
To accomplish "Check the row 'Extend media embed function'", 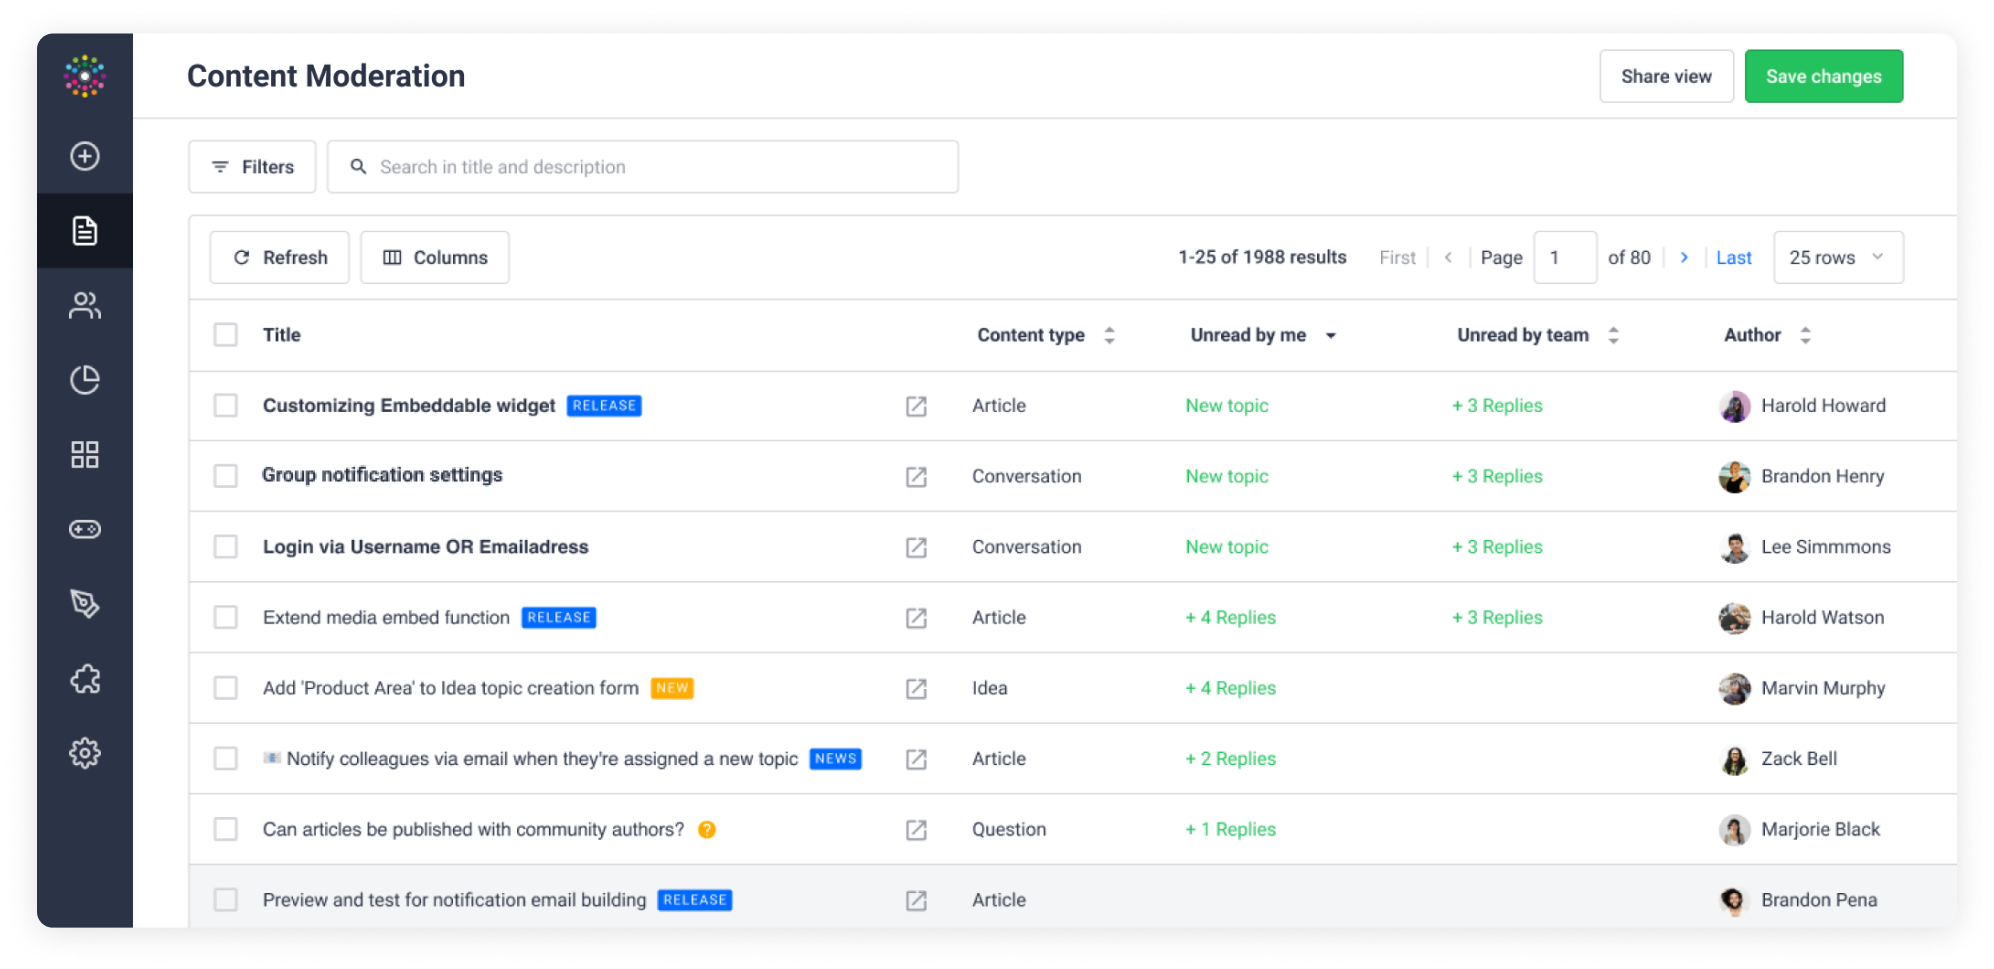I will [x=226, y=617].
